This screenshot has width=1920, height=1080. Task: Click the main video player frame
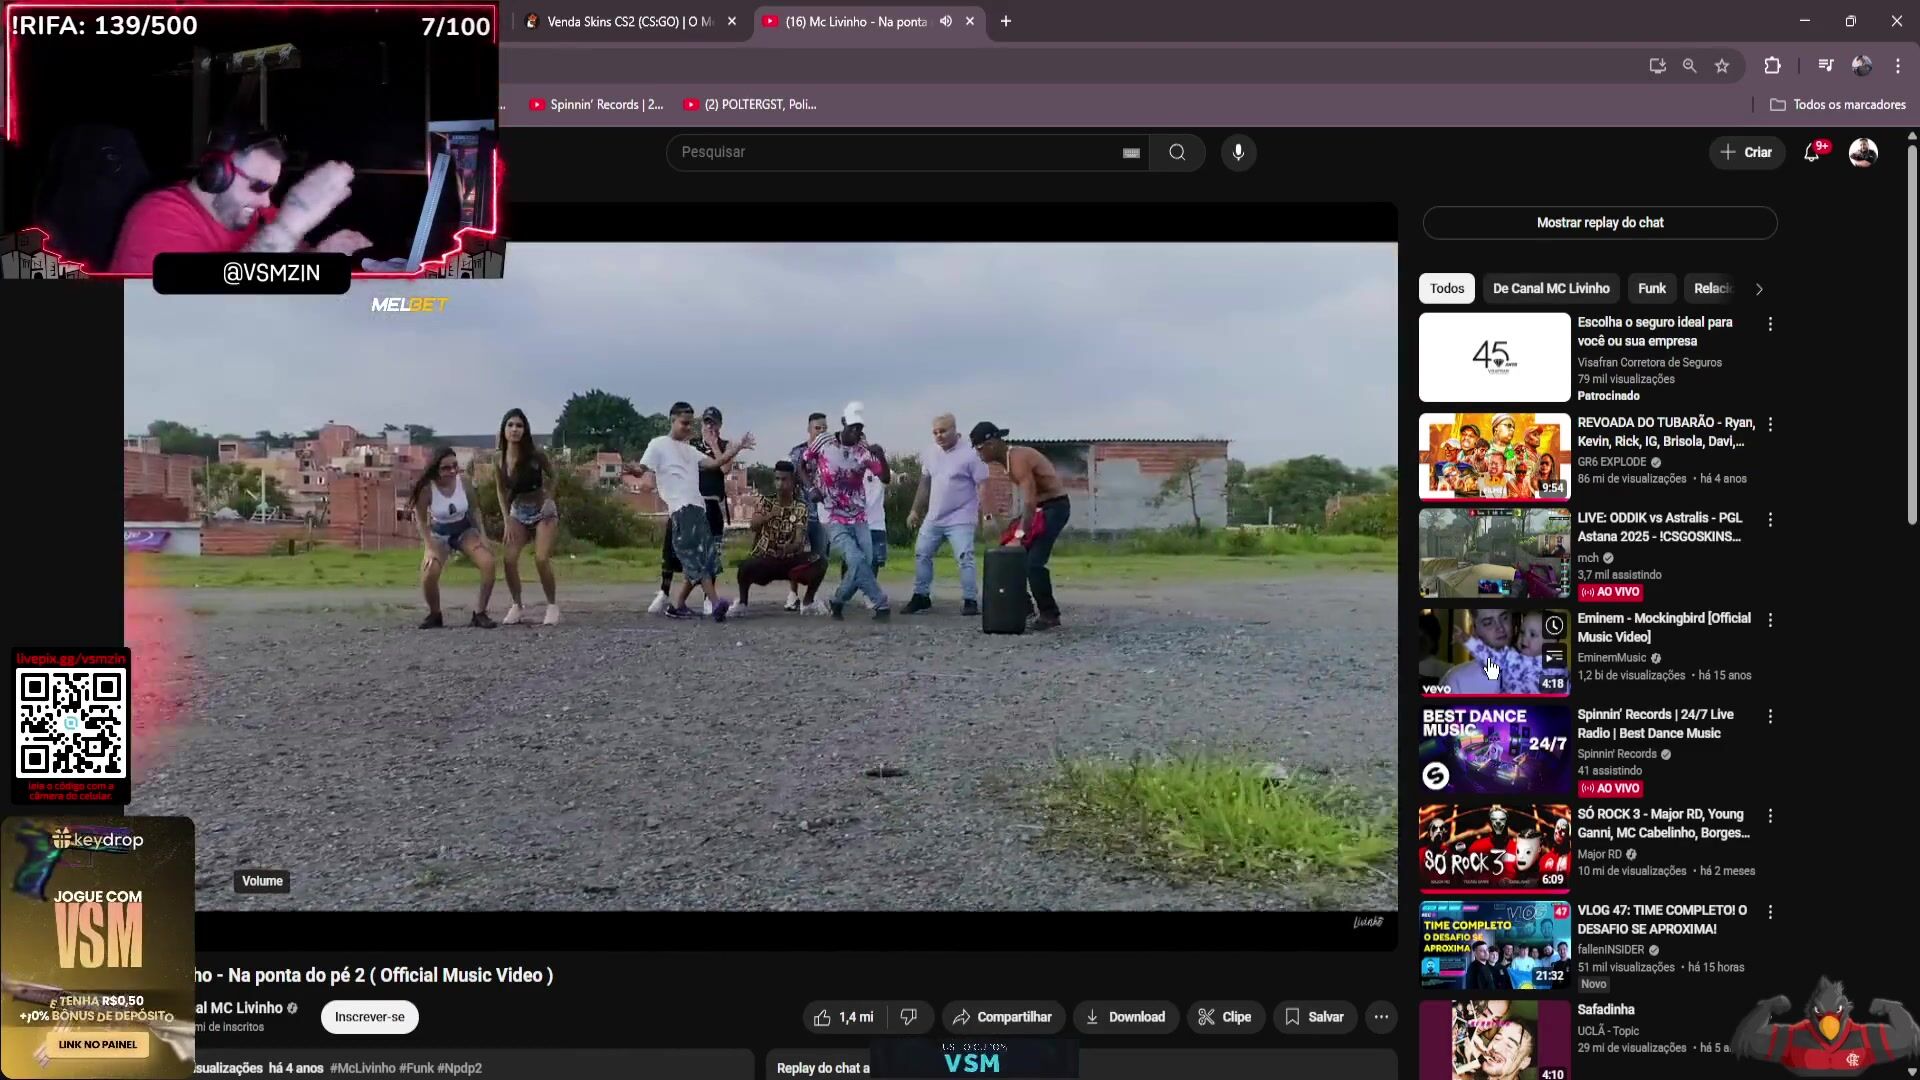[x=761, y=576]
